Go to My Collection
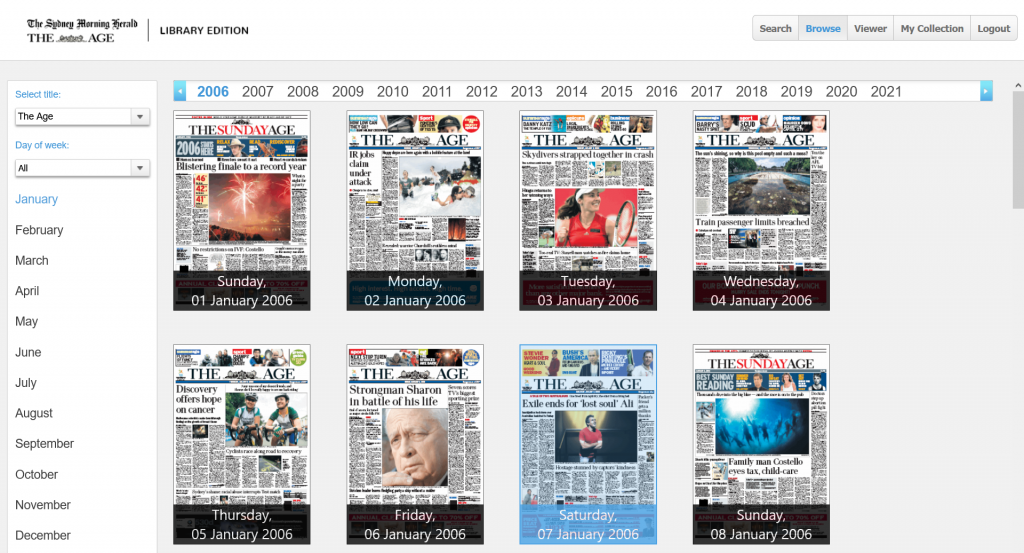This screenshot has width=1024, height=553. [931, 29]
